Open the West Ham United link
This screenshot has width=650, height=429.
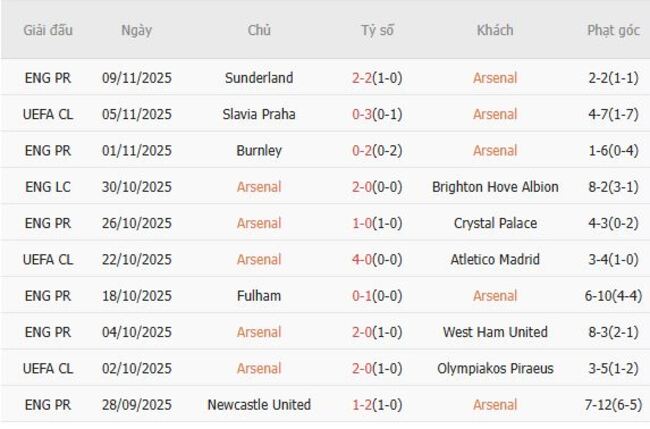[x=495, y=332]
